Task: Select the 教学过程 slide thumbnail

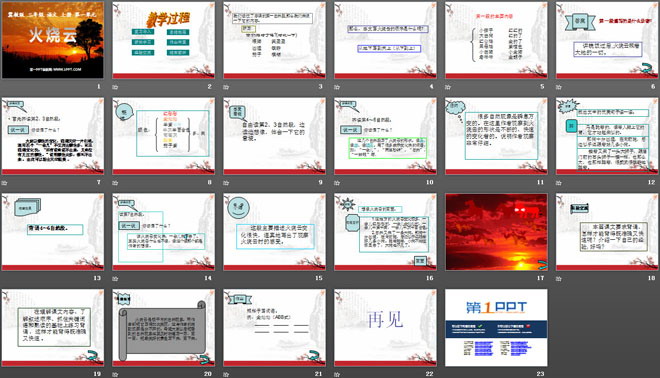Action: 163,40
